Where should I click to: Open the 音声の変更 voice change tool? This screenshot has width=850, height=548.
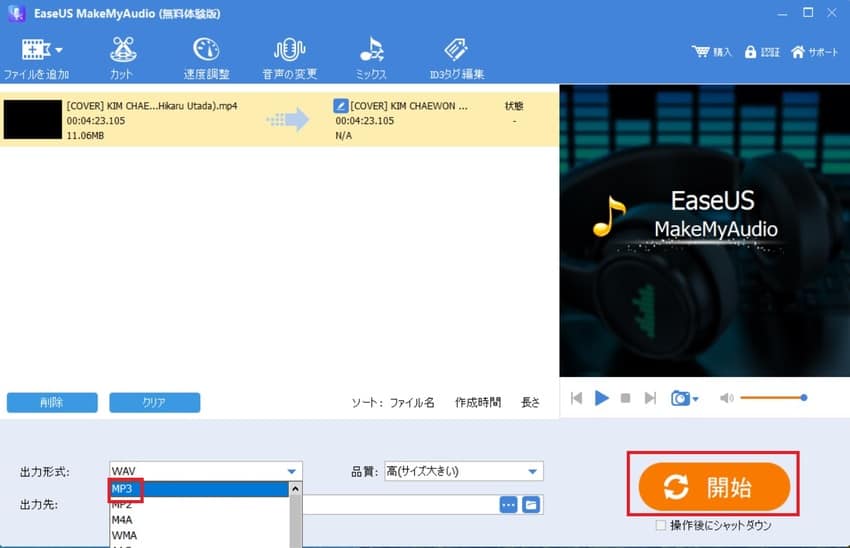289,59
